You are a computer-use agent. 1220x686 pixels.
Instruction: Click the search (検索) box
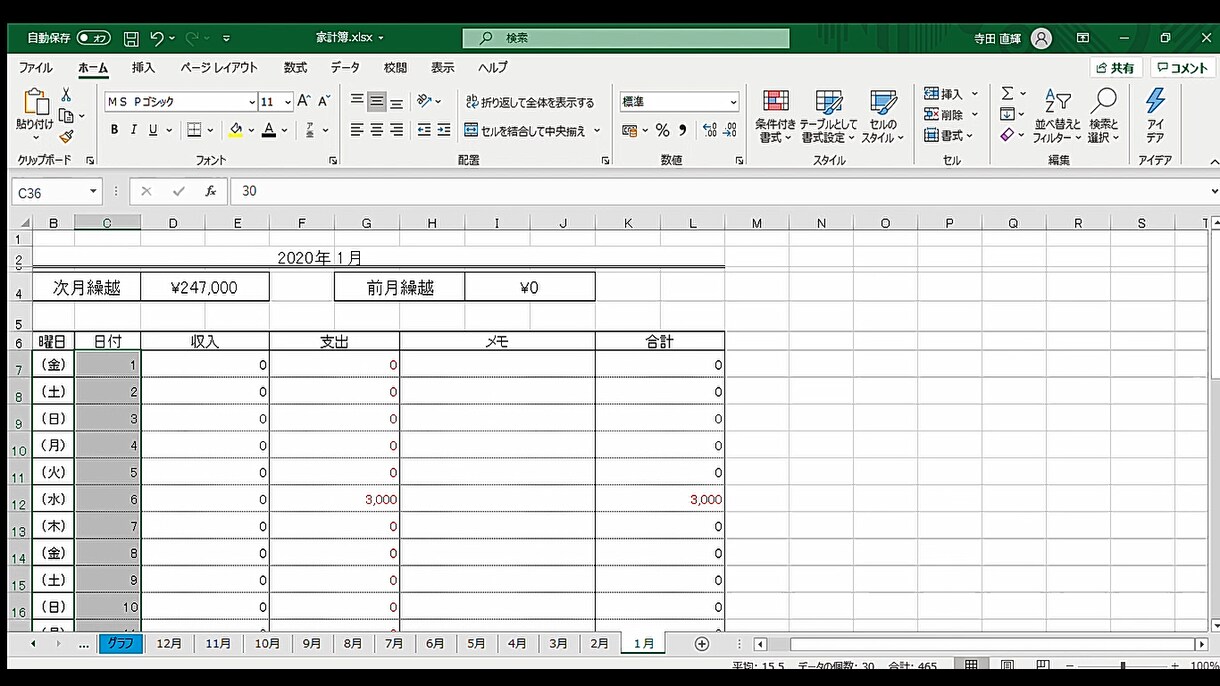pyautogui.click(x=626, y=38)
